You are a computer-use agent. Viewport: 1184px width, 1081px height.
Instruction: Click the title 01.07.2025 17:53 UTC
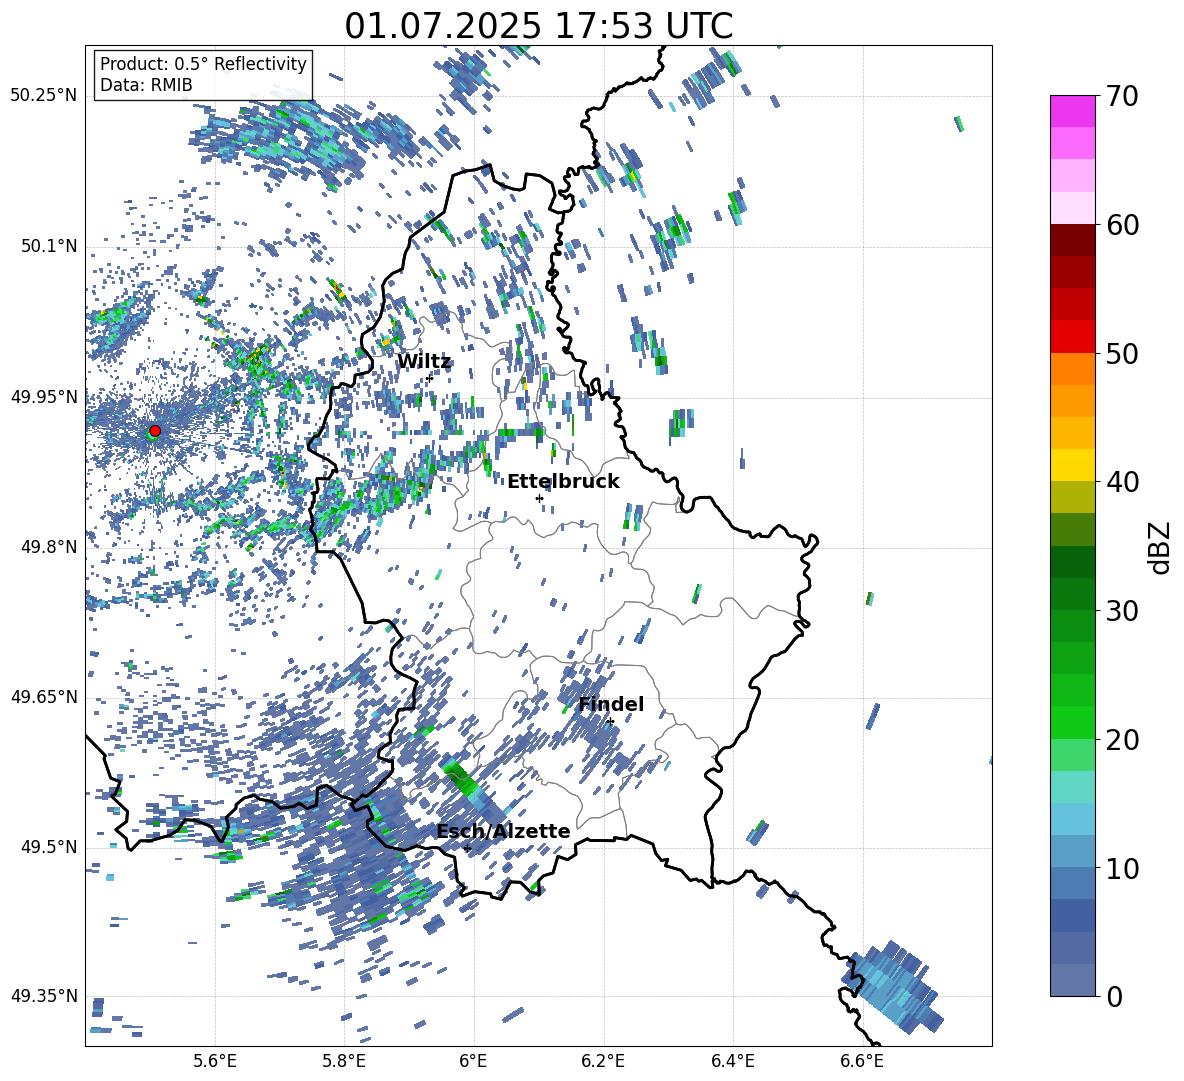tap(538, 26)
